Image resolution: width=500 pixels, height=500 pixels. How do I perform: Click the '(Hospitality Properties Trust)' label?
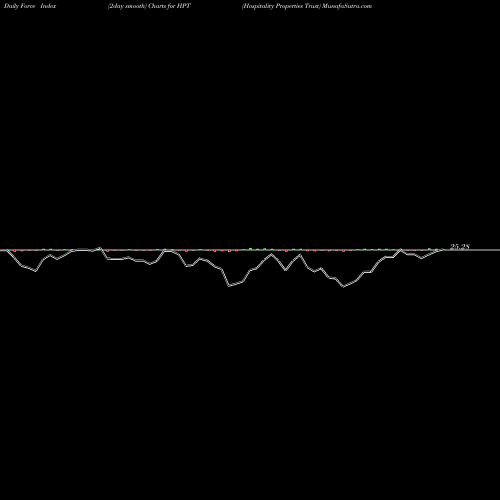pyautogui.click(x=281, y=6)
